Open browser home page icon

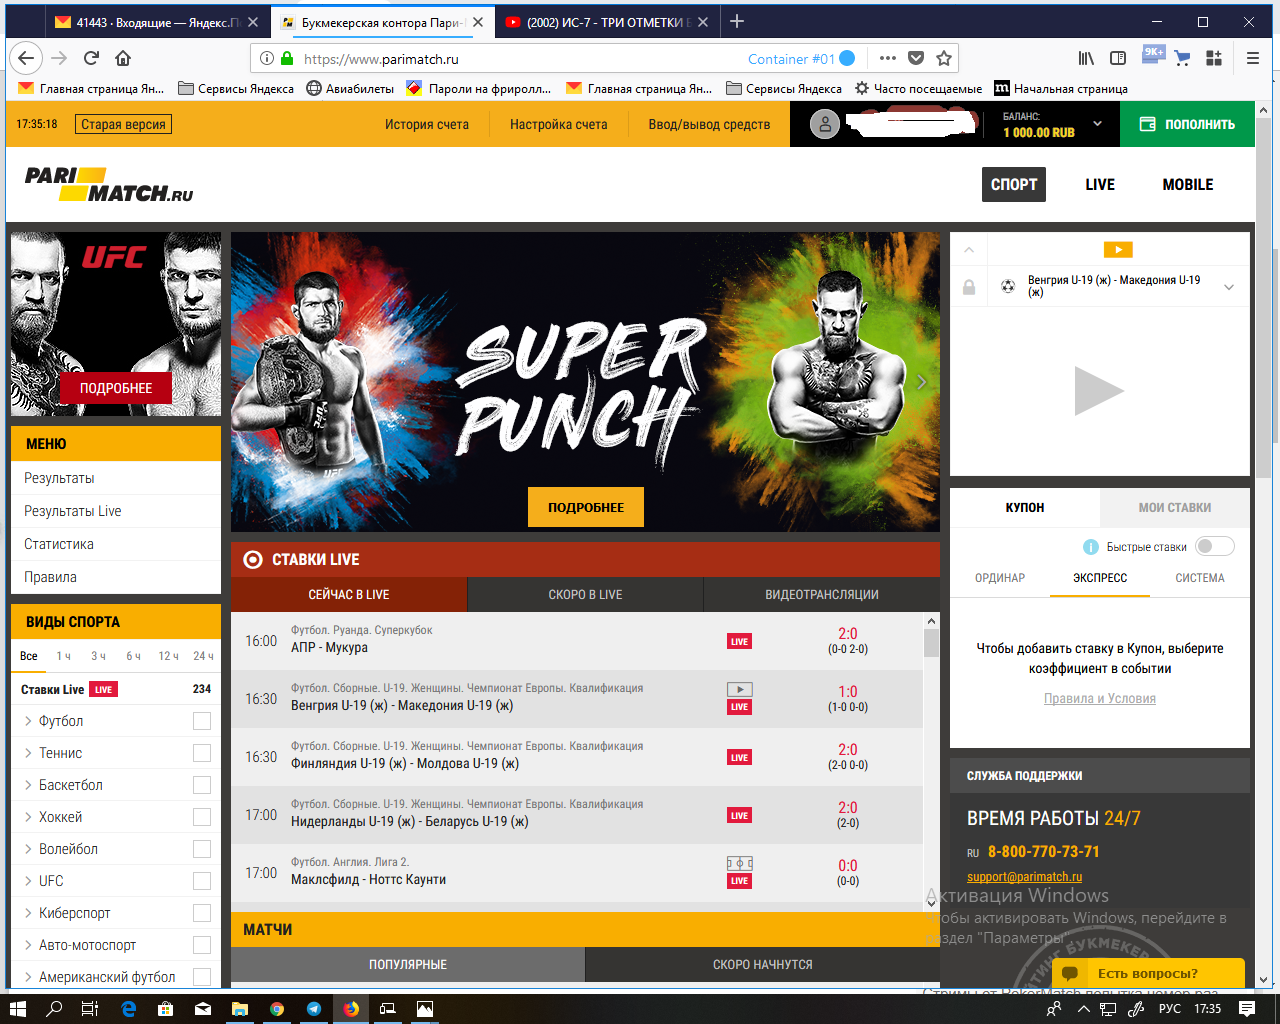click(123, 58)
